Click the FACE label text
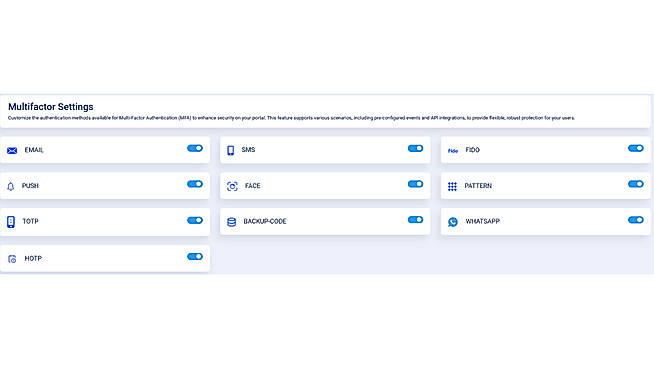 (252, 186)
